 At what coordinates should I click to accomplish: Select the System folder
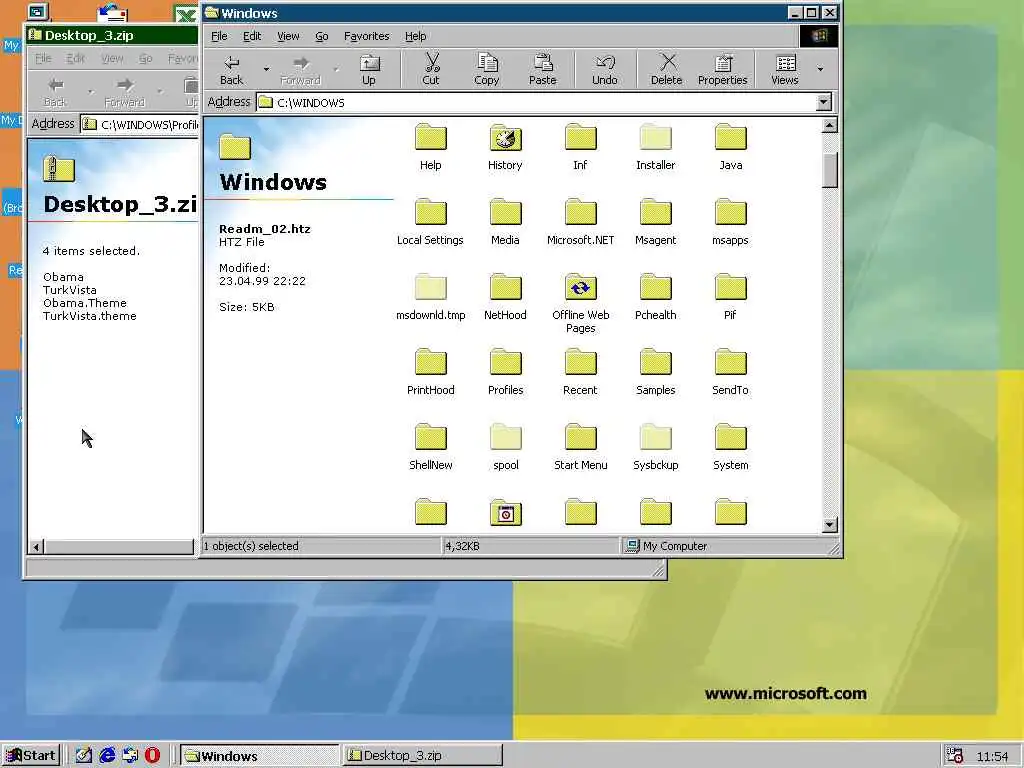pos(730,447)
